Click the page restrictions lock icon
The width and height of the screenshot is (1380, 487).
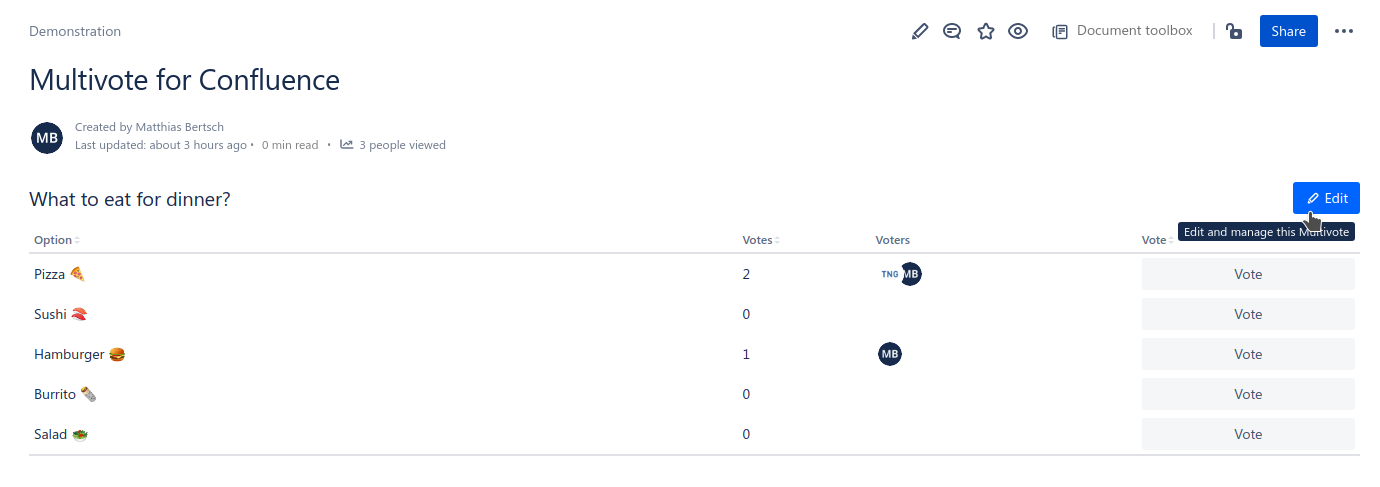tap(1234, 32)
